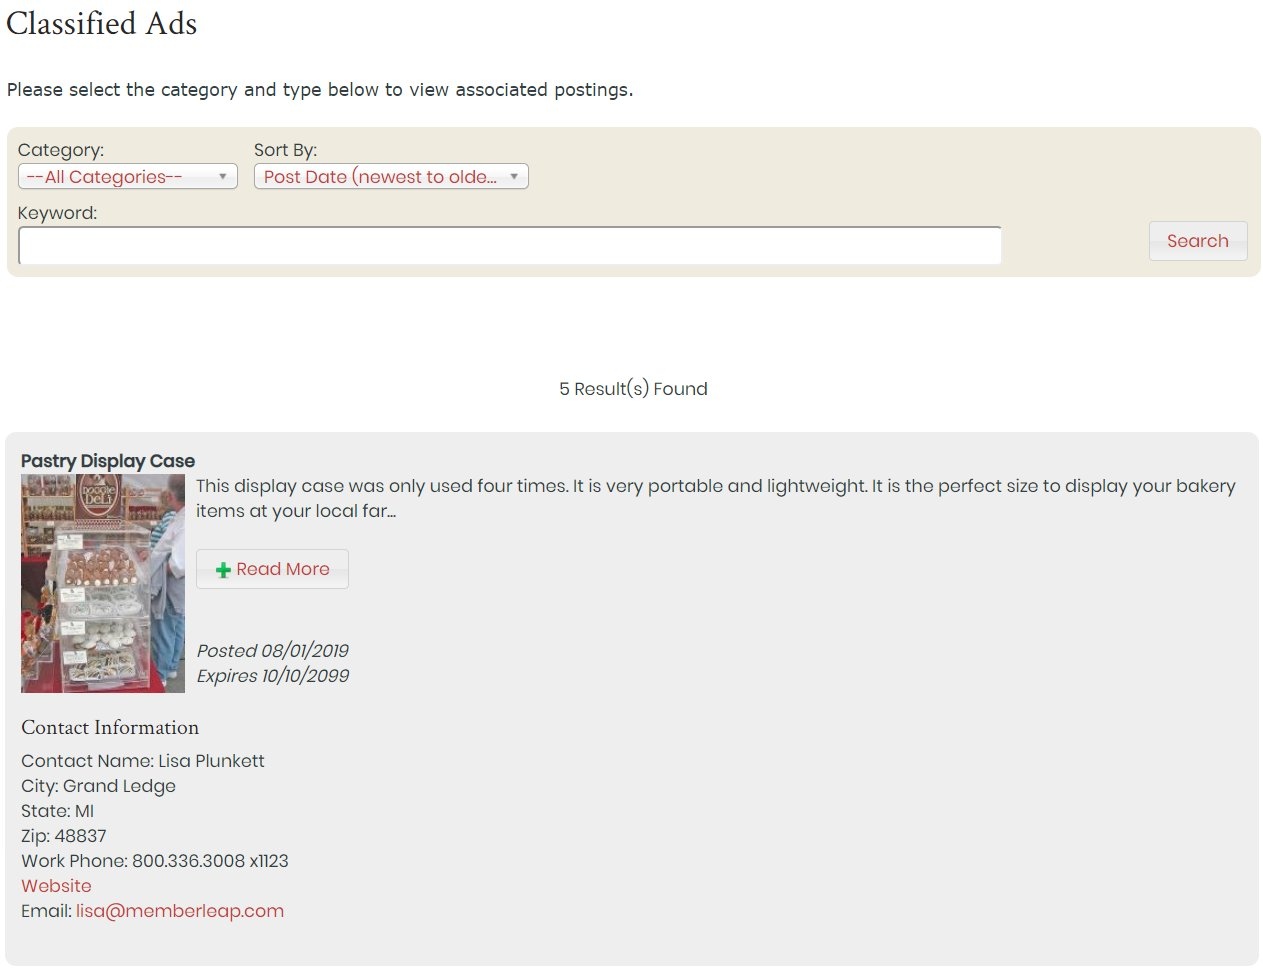This screenshot has height=977, width=1263.
Task: Click the Posted 08/01/2019 text
Action: 273,651
